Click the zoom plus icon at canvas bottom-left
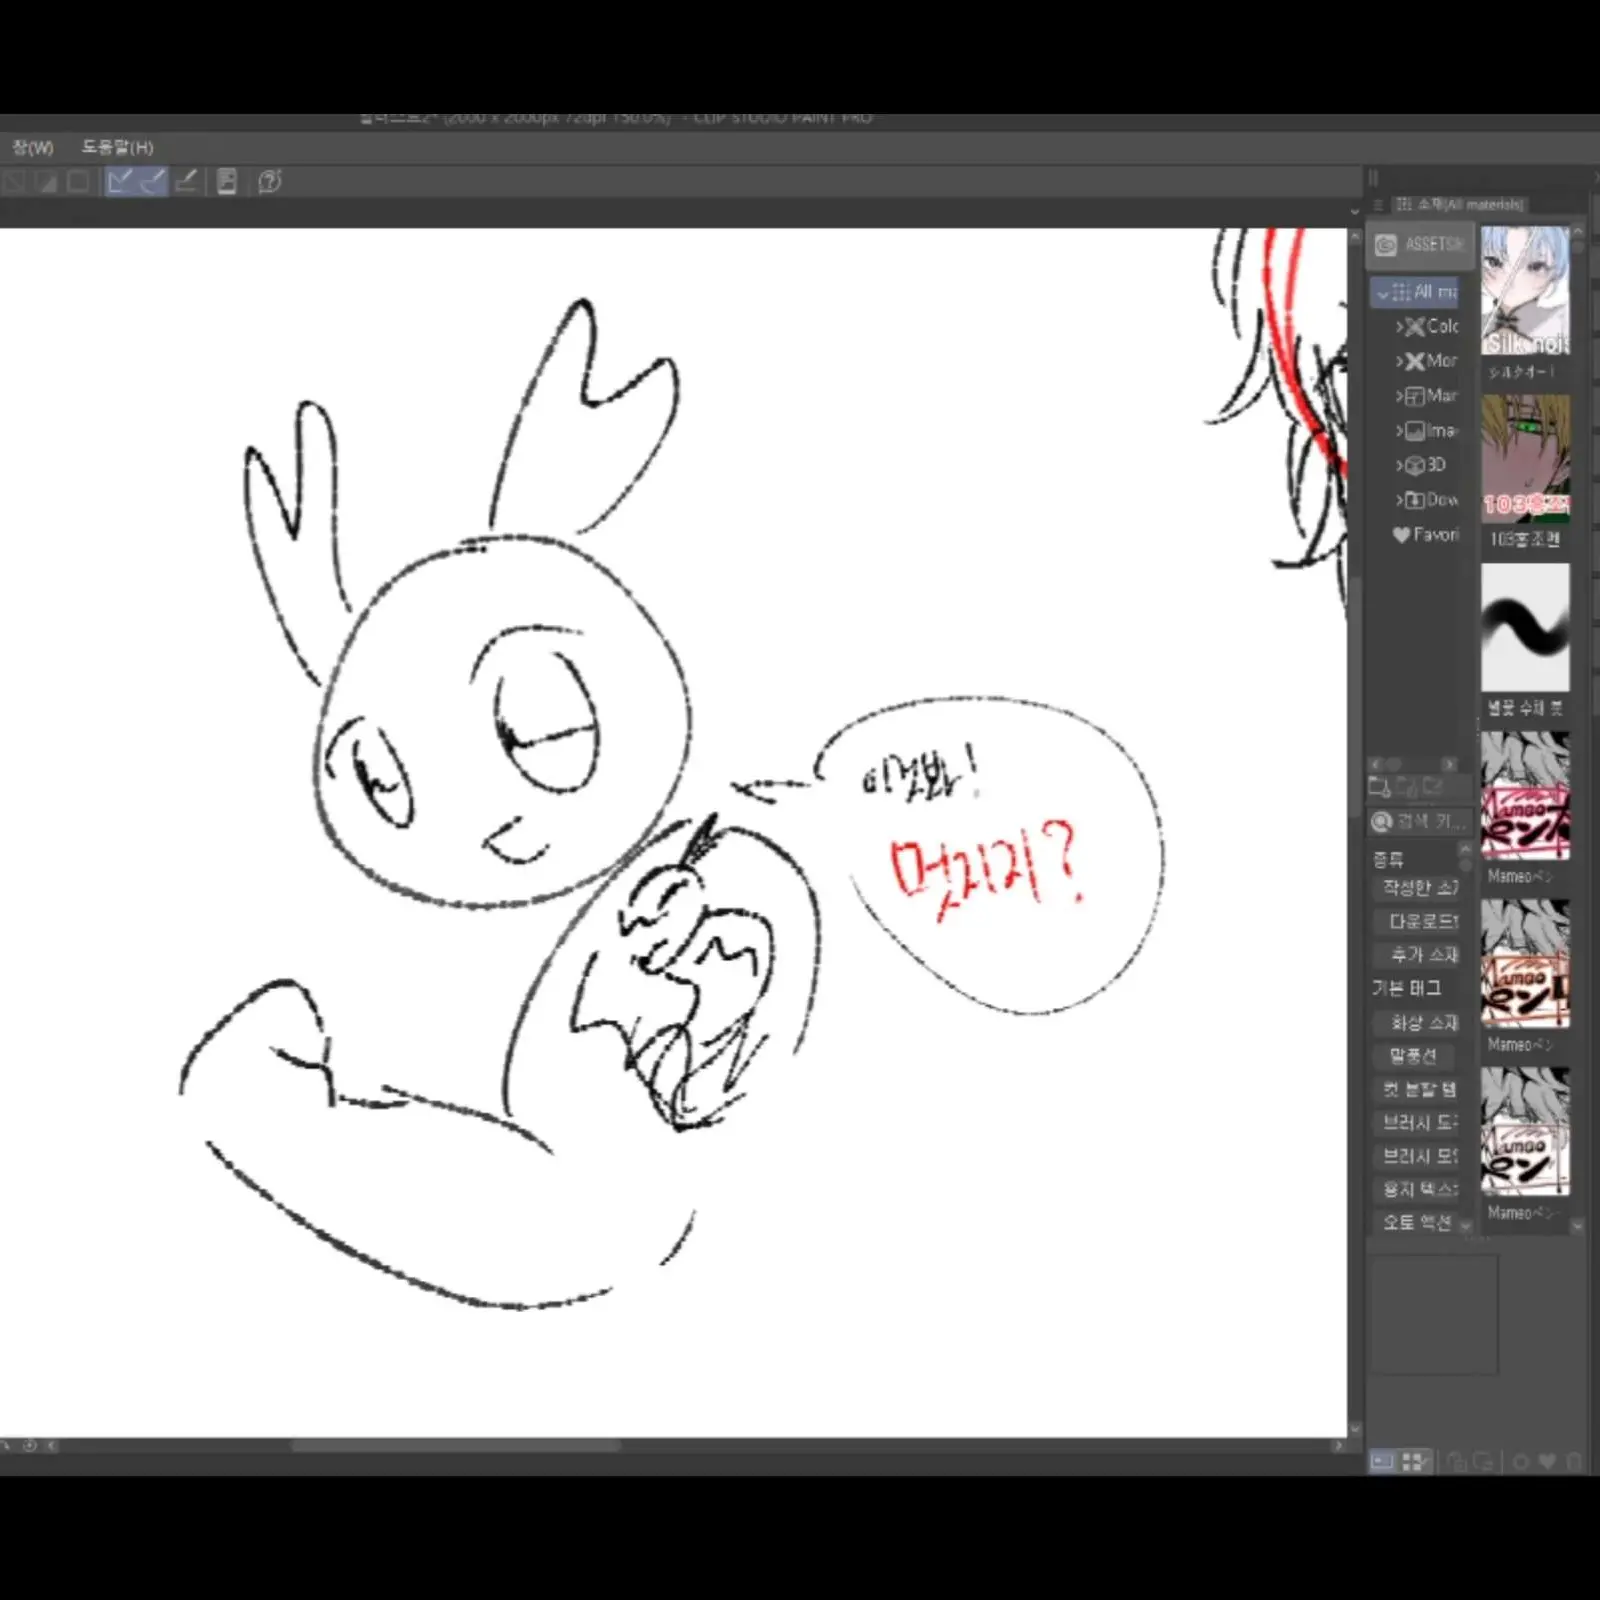The height and width of the screenshot is (1600, 1600). [29, 1446]
